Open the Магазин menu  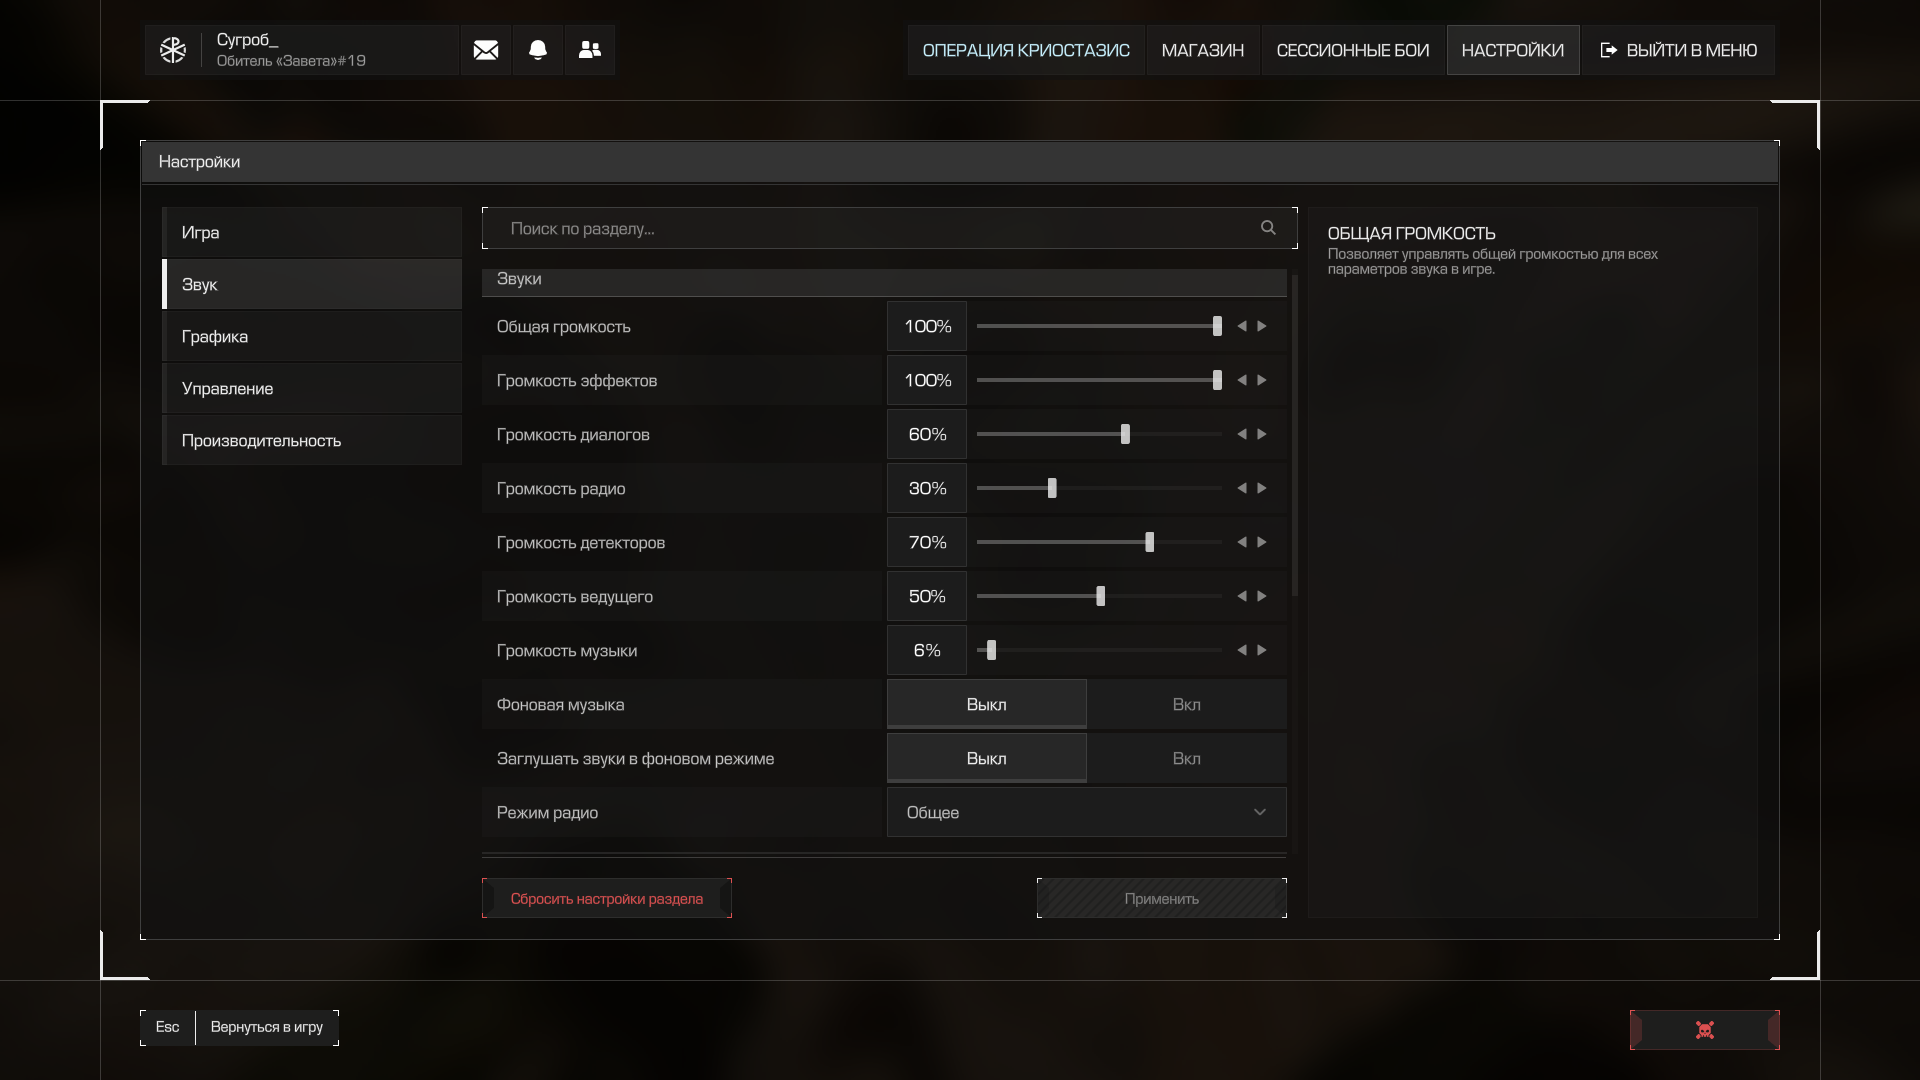pyautogui.click(x=1203, y=50)
